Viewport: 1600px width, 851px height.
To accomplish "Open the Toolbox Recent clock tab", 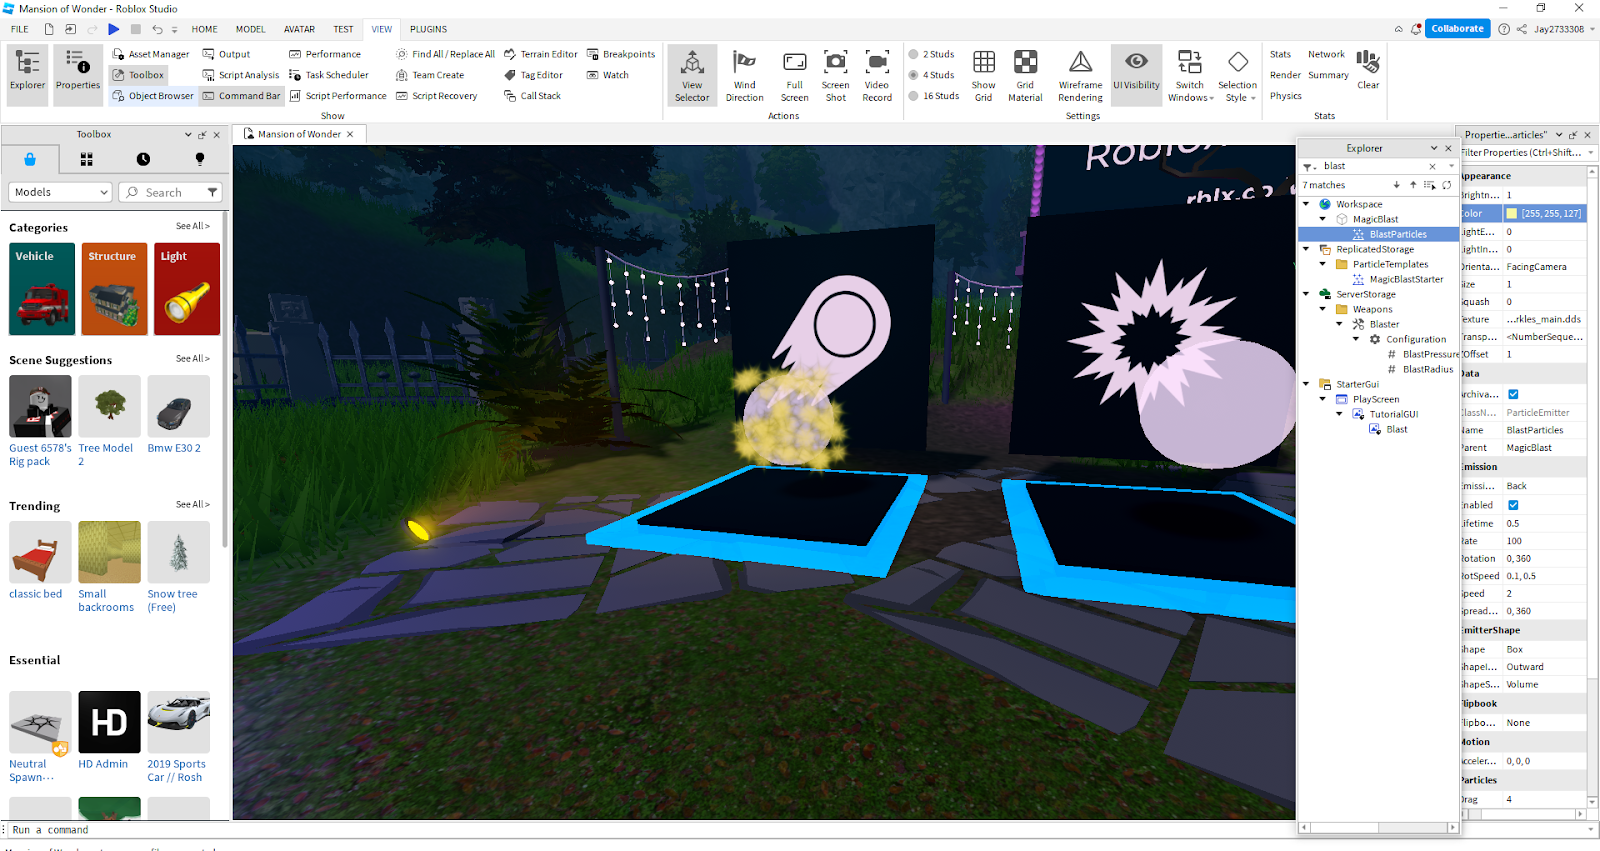I will [143, 159].
